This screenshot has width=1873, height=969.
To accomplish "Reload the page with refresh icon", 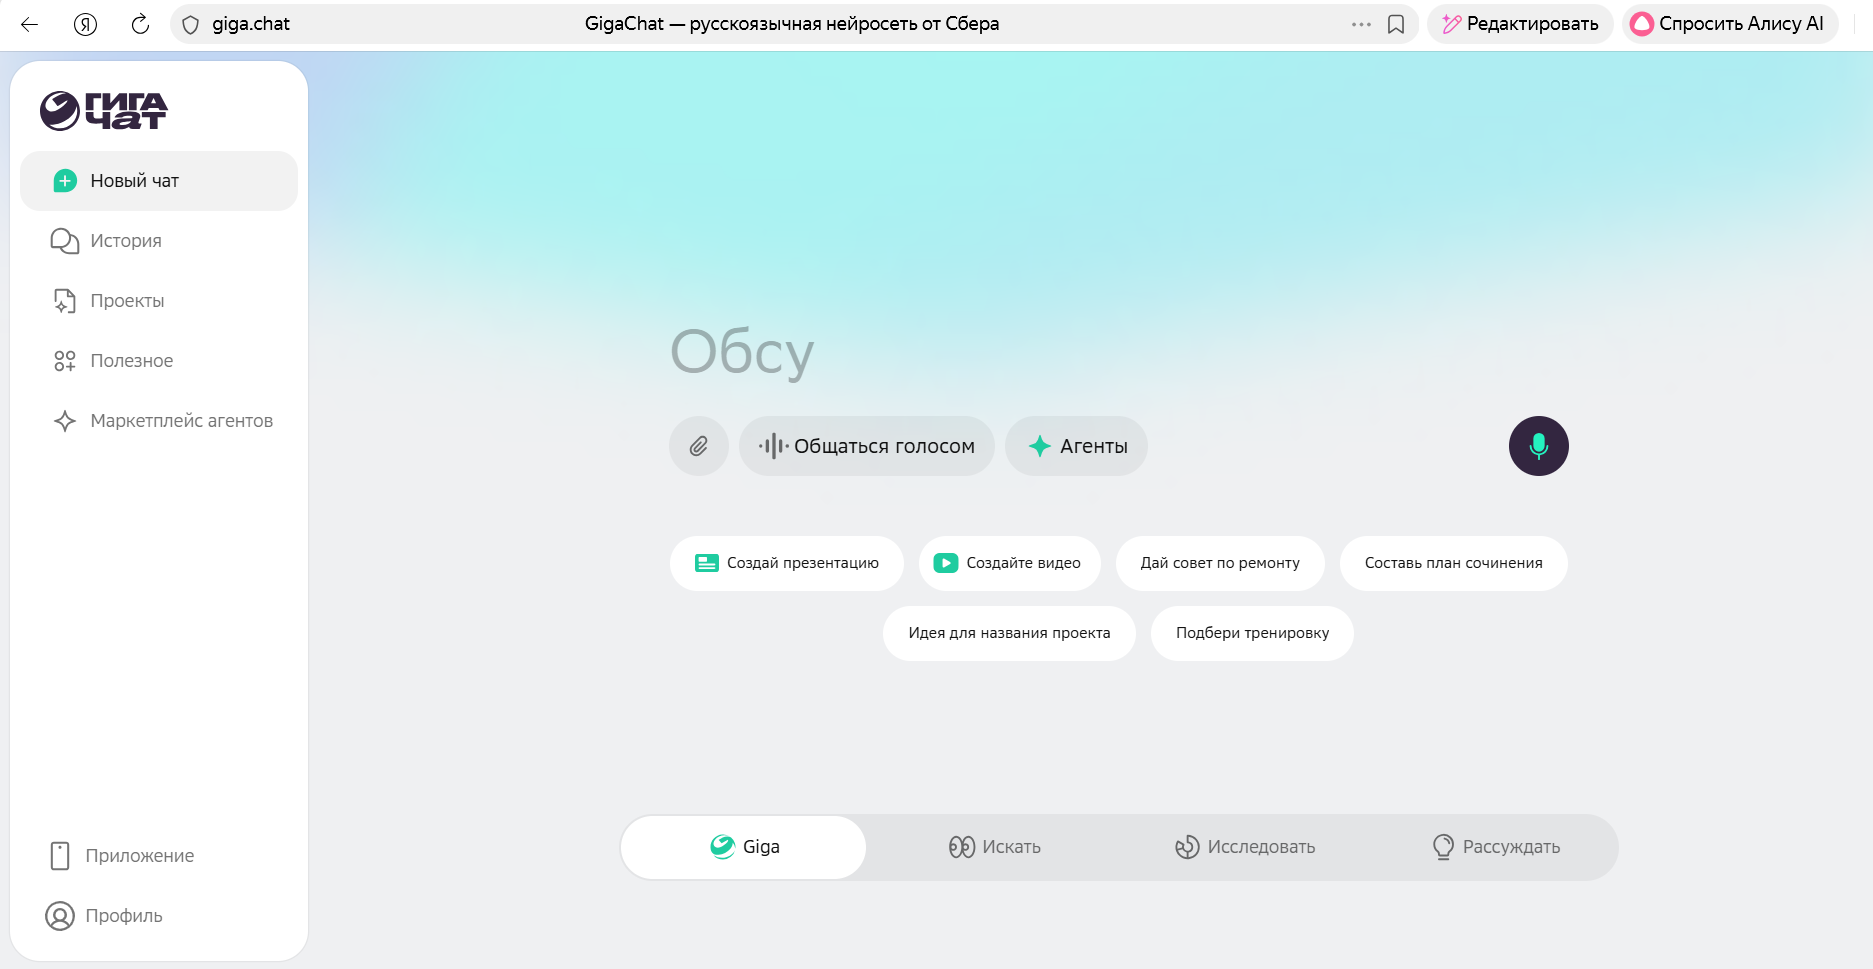I will coord(140,24).
